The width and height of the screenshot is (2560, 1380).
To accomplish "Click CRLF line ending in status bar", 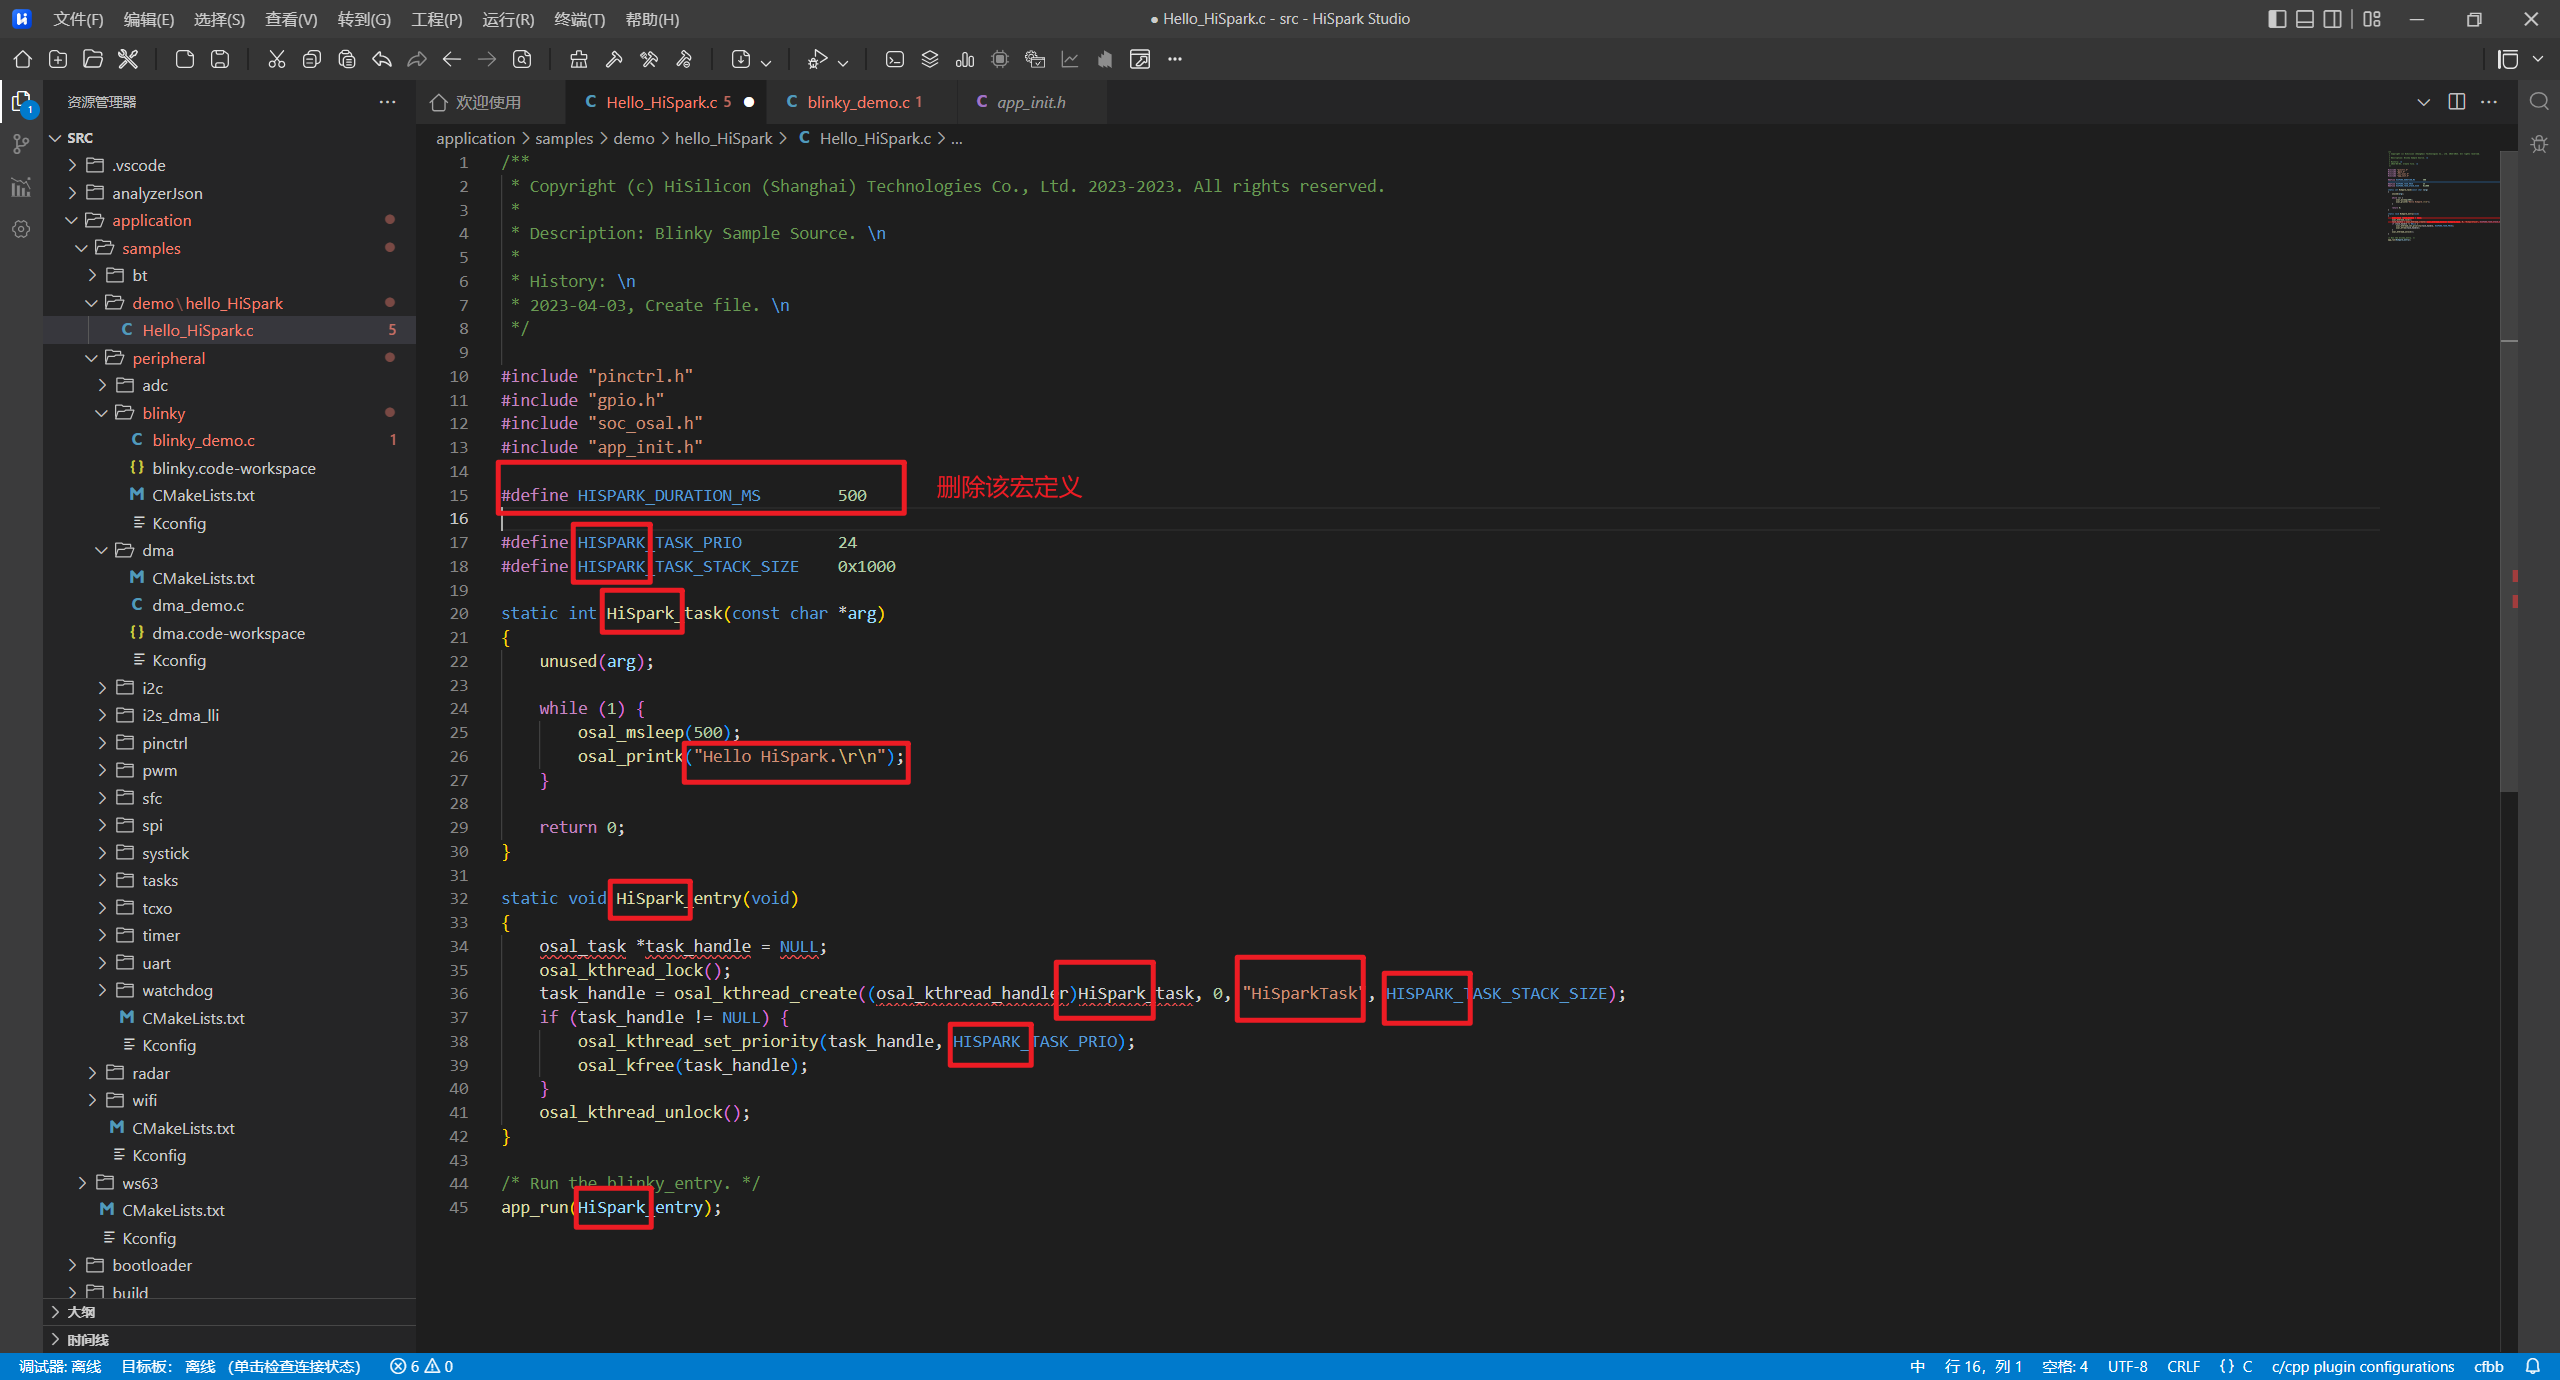I will pyautogui.click(x=2183, y=1366).
